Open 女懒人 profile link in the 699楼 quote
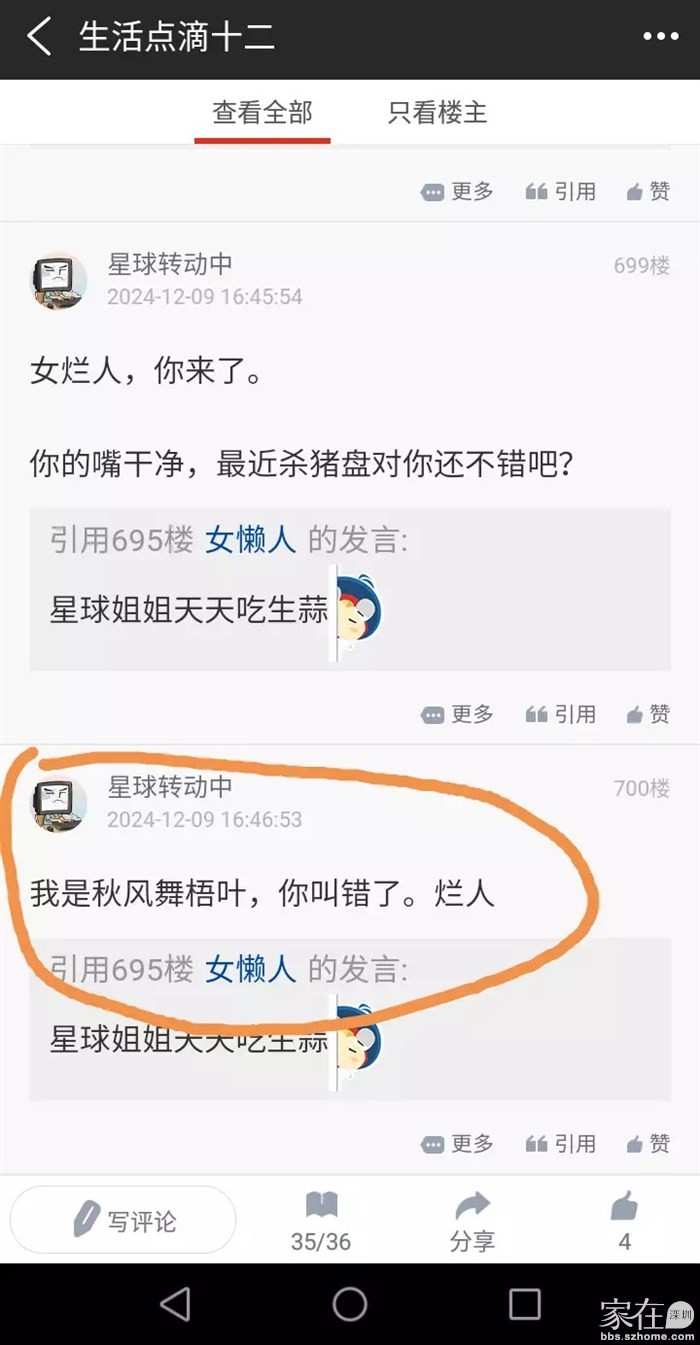This screenshot has height=1345, width=700. (x=251, y=541)
